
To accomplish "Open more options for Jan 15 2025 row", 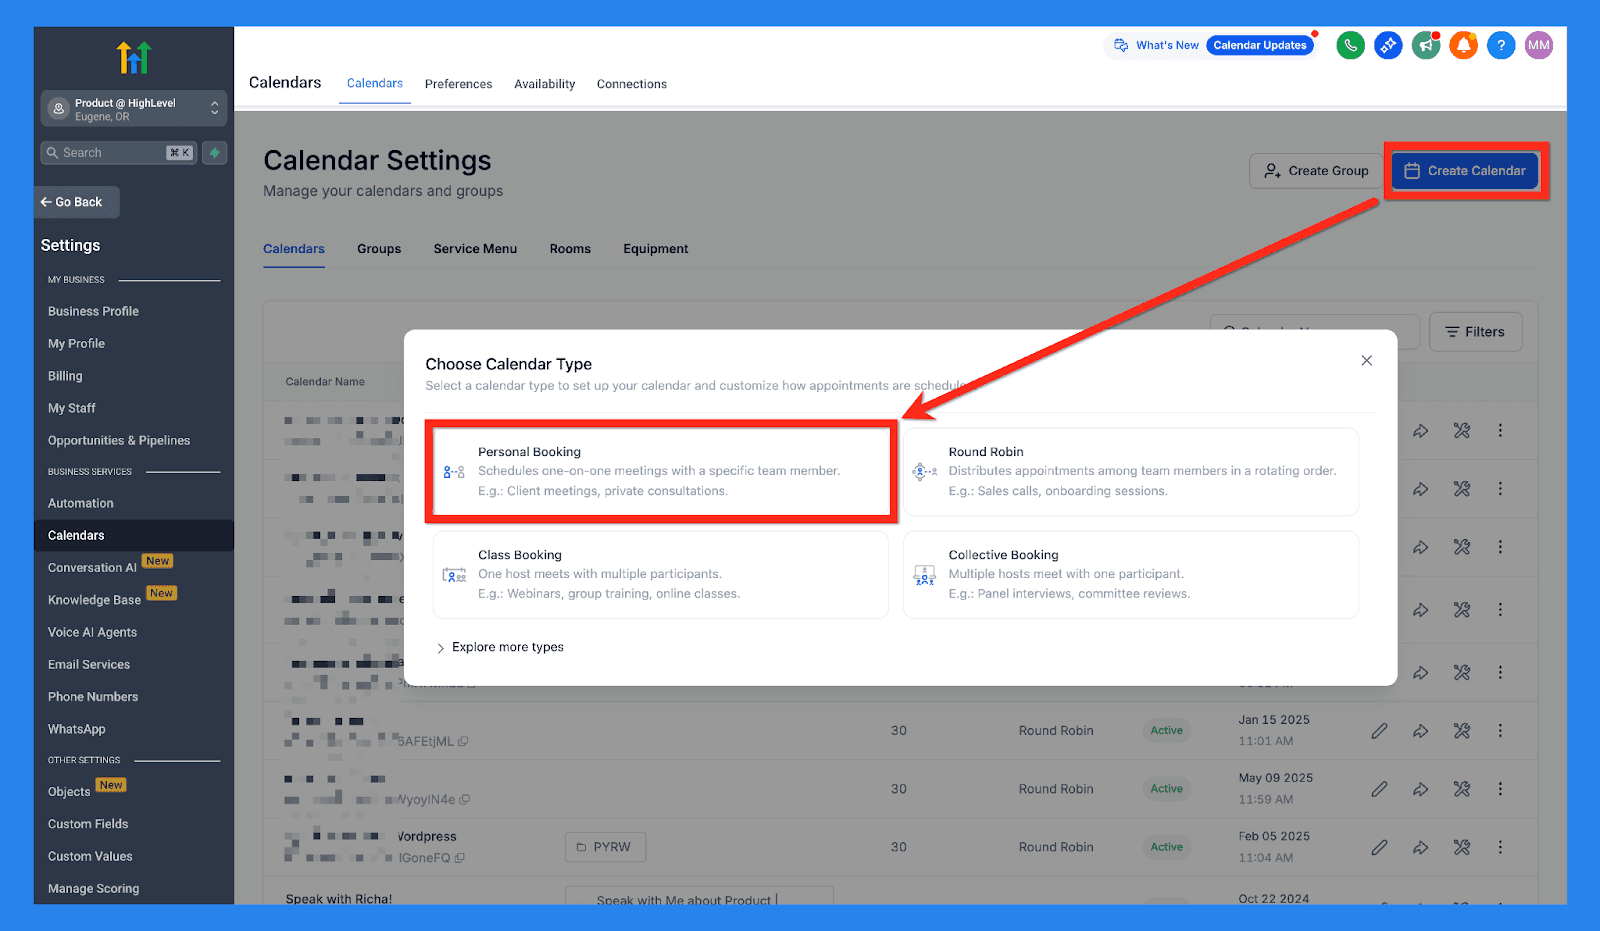I will (x=1500, y=731).
